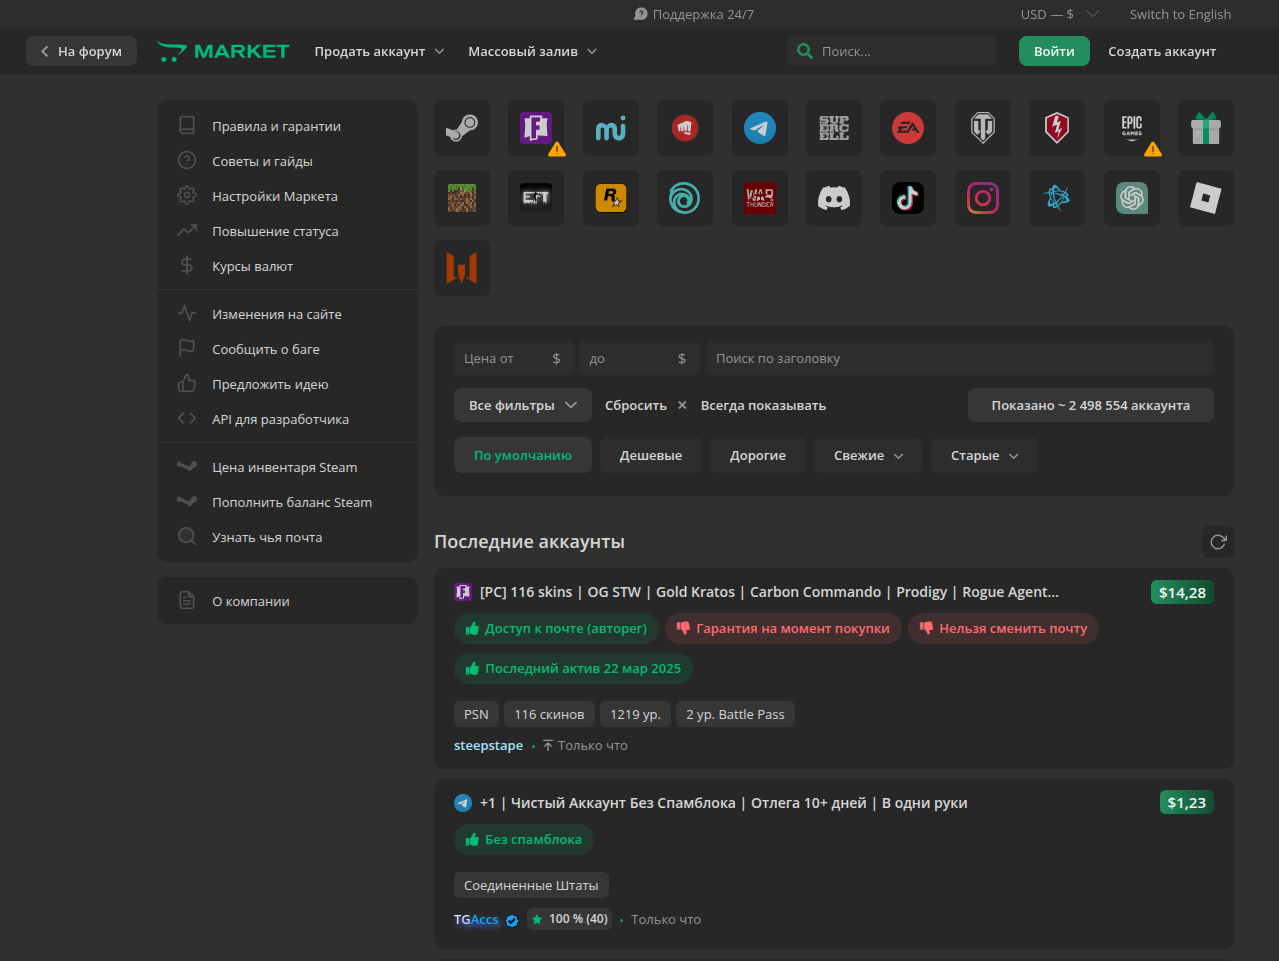
Task: Open the Telegram accounts category icon
Action: click(760, 128)
